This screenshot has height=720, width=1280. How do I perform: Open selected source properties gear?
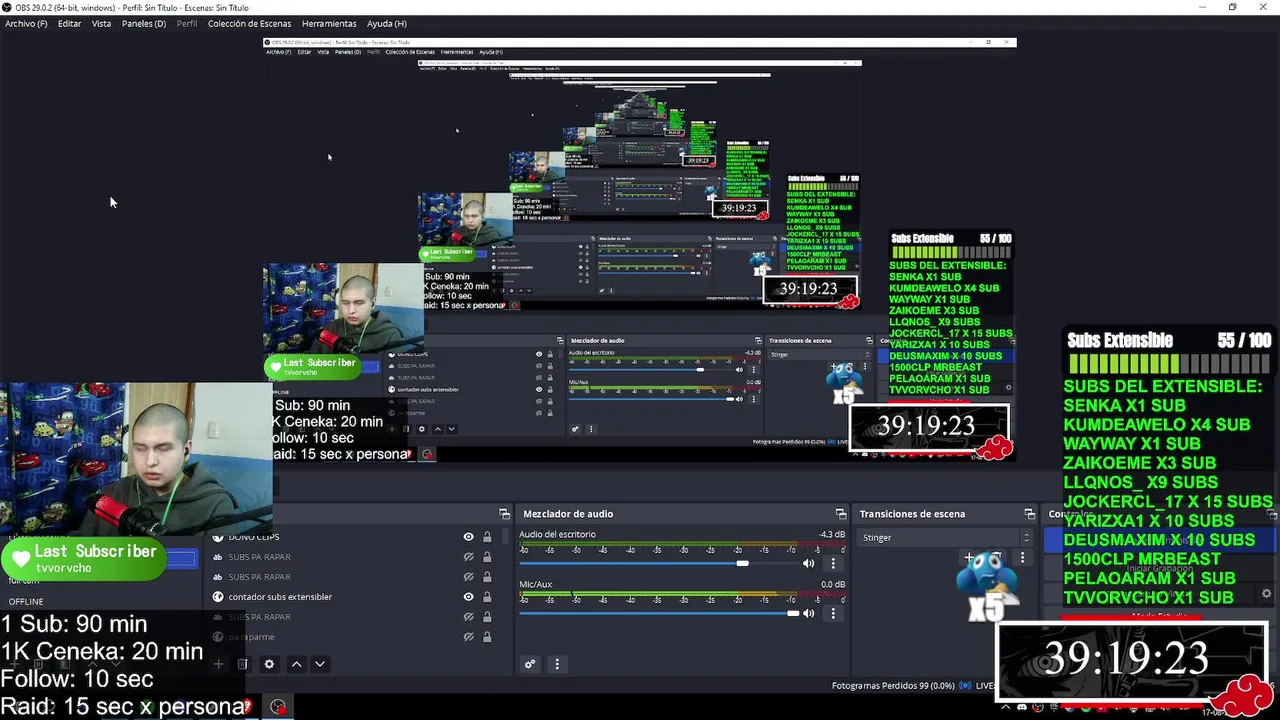269,664
